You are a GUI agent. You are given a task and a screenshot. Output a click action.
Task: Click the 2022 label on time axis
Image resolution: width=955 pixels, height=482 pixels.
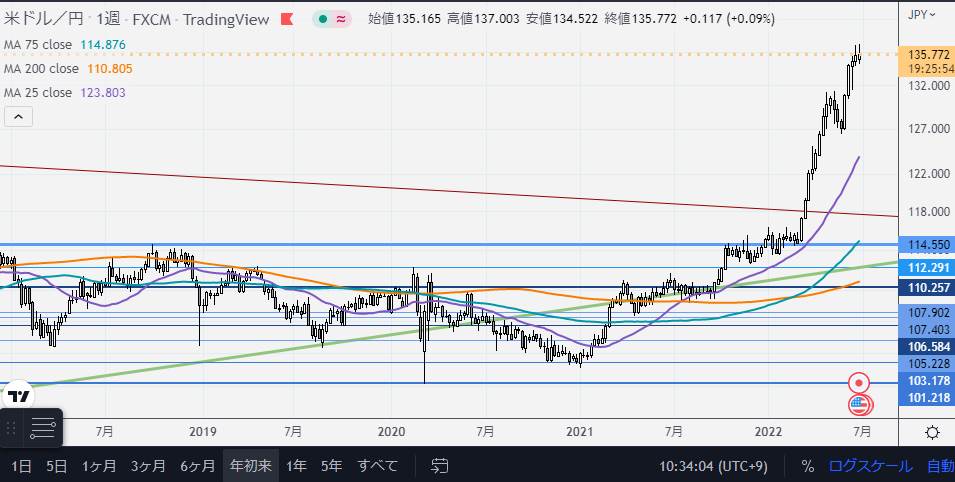click(769, 432)
